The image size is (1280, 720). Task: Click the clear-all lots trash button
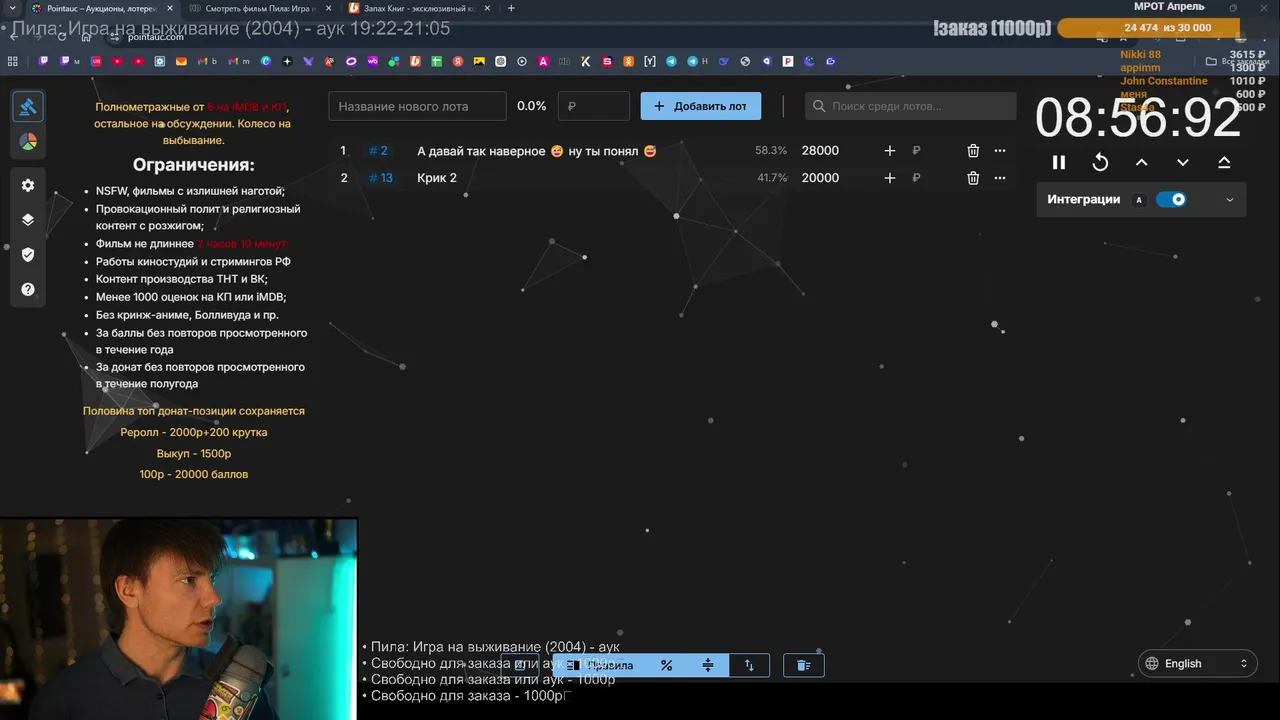pos(804,665)
